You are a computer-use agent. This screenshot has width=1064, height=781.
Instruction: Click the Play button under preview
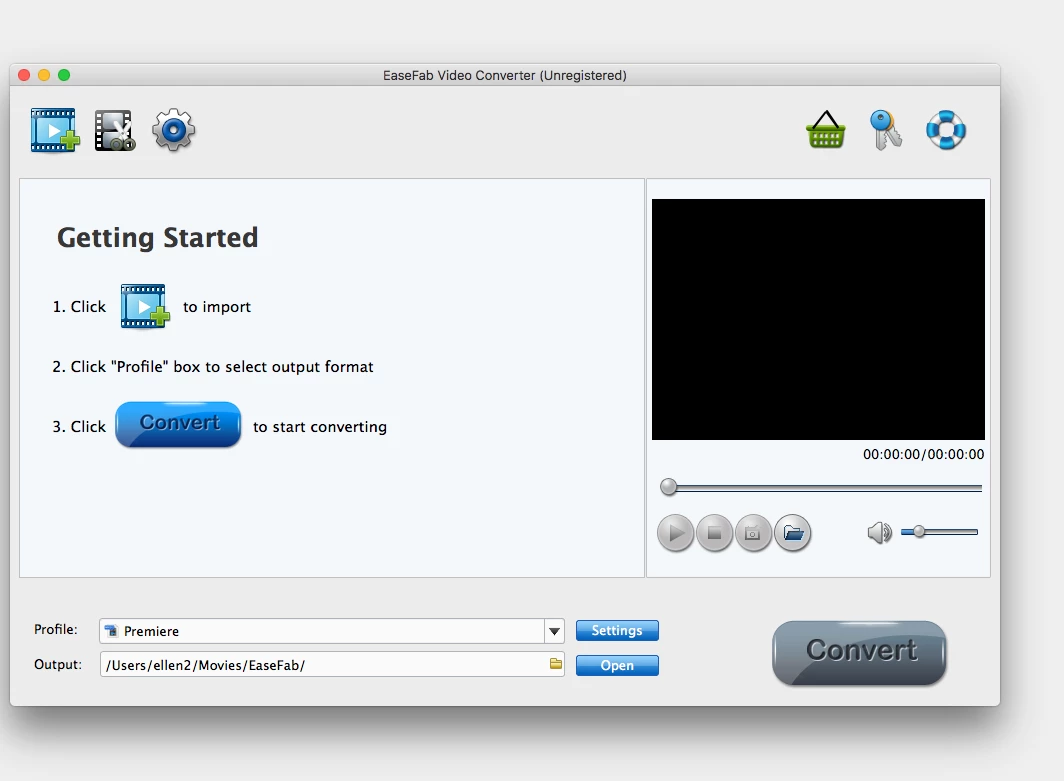pyautogui.click(x=675, y=533)
